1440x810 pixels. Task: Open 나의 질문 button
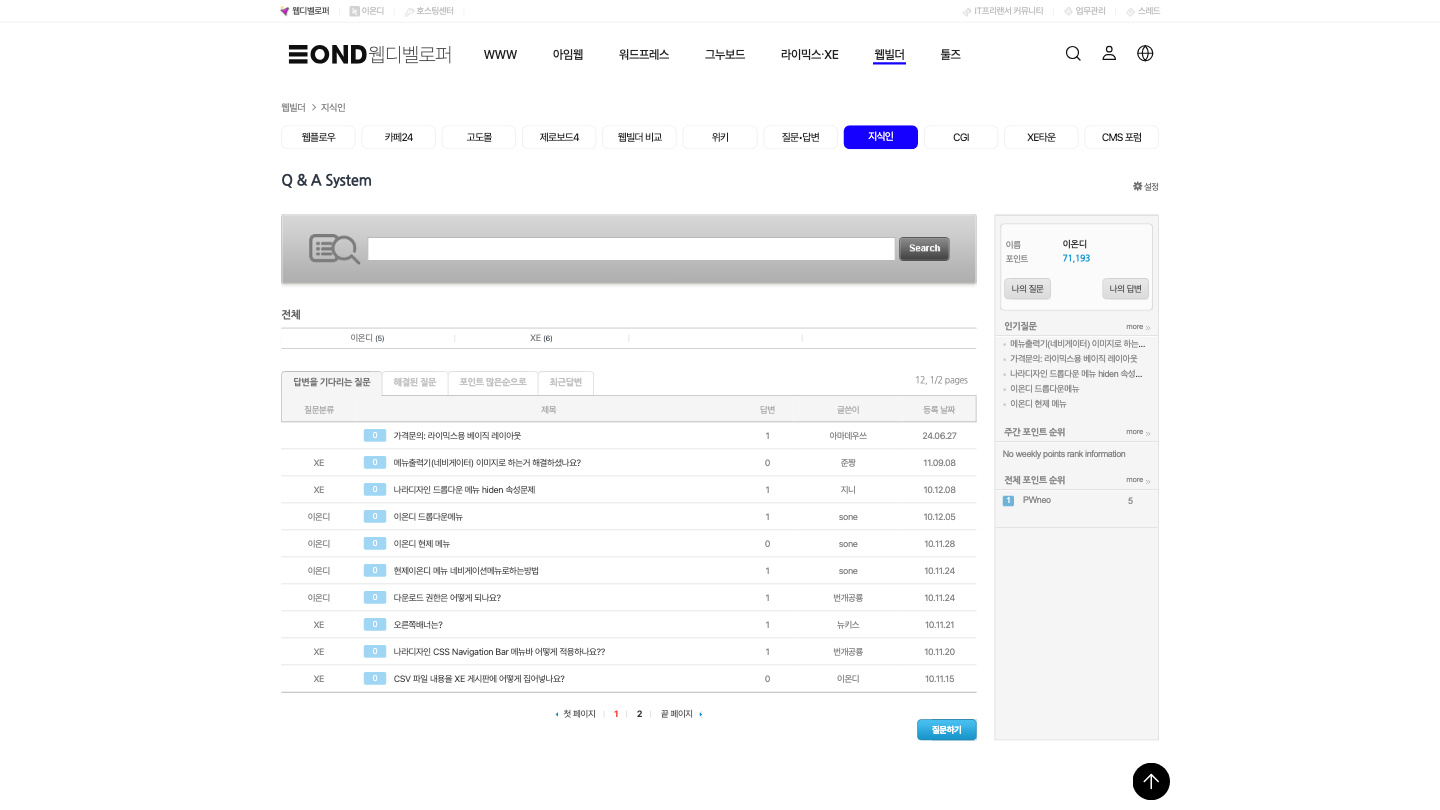pyautogui.click(x=1027, y=289)
